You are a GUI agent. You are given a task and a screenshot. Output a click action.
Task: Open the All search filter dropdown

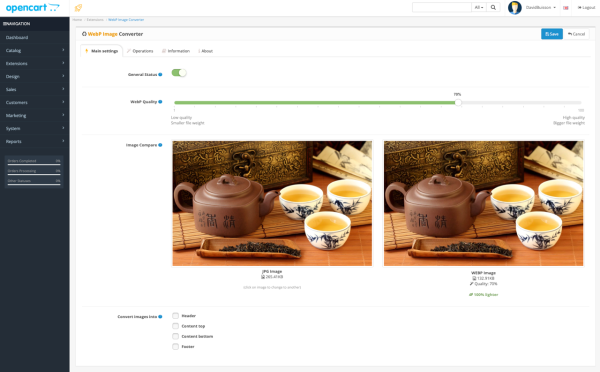(x=479, y=7)
